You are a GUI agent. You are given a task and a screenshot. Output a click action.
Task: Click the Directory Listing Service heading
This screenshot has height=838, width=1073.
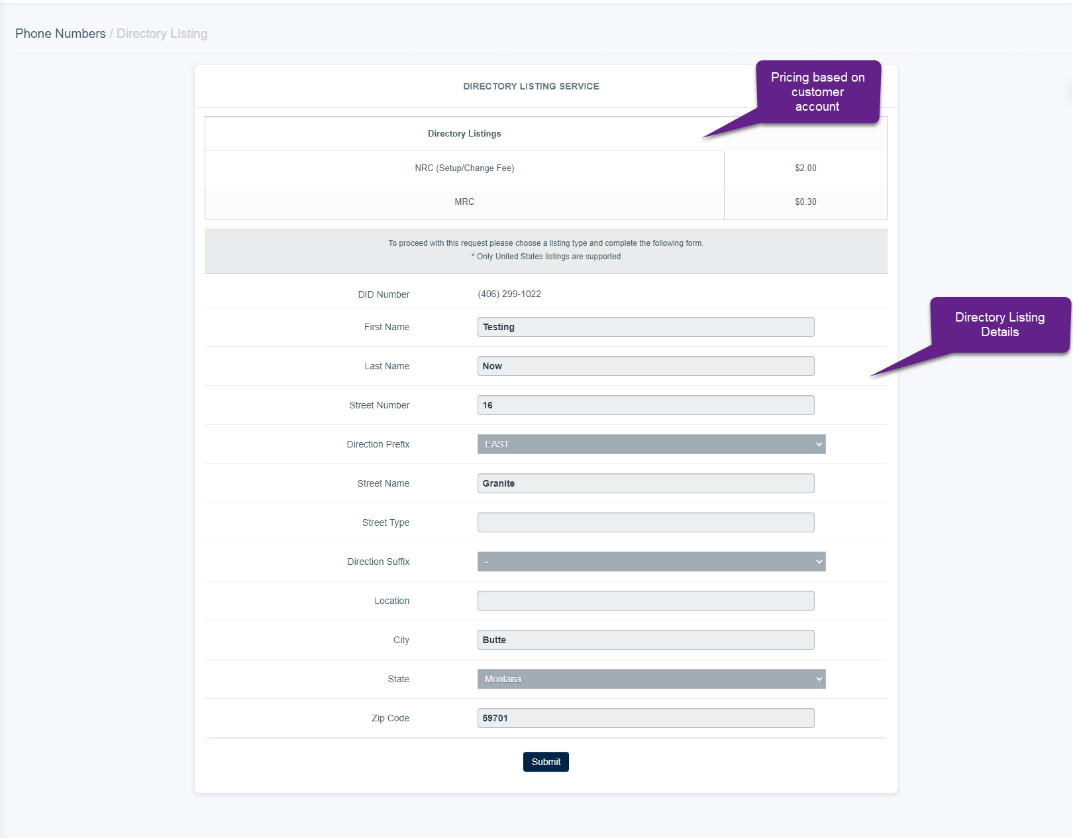tap(531, 87)
